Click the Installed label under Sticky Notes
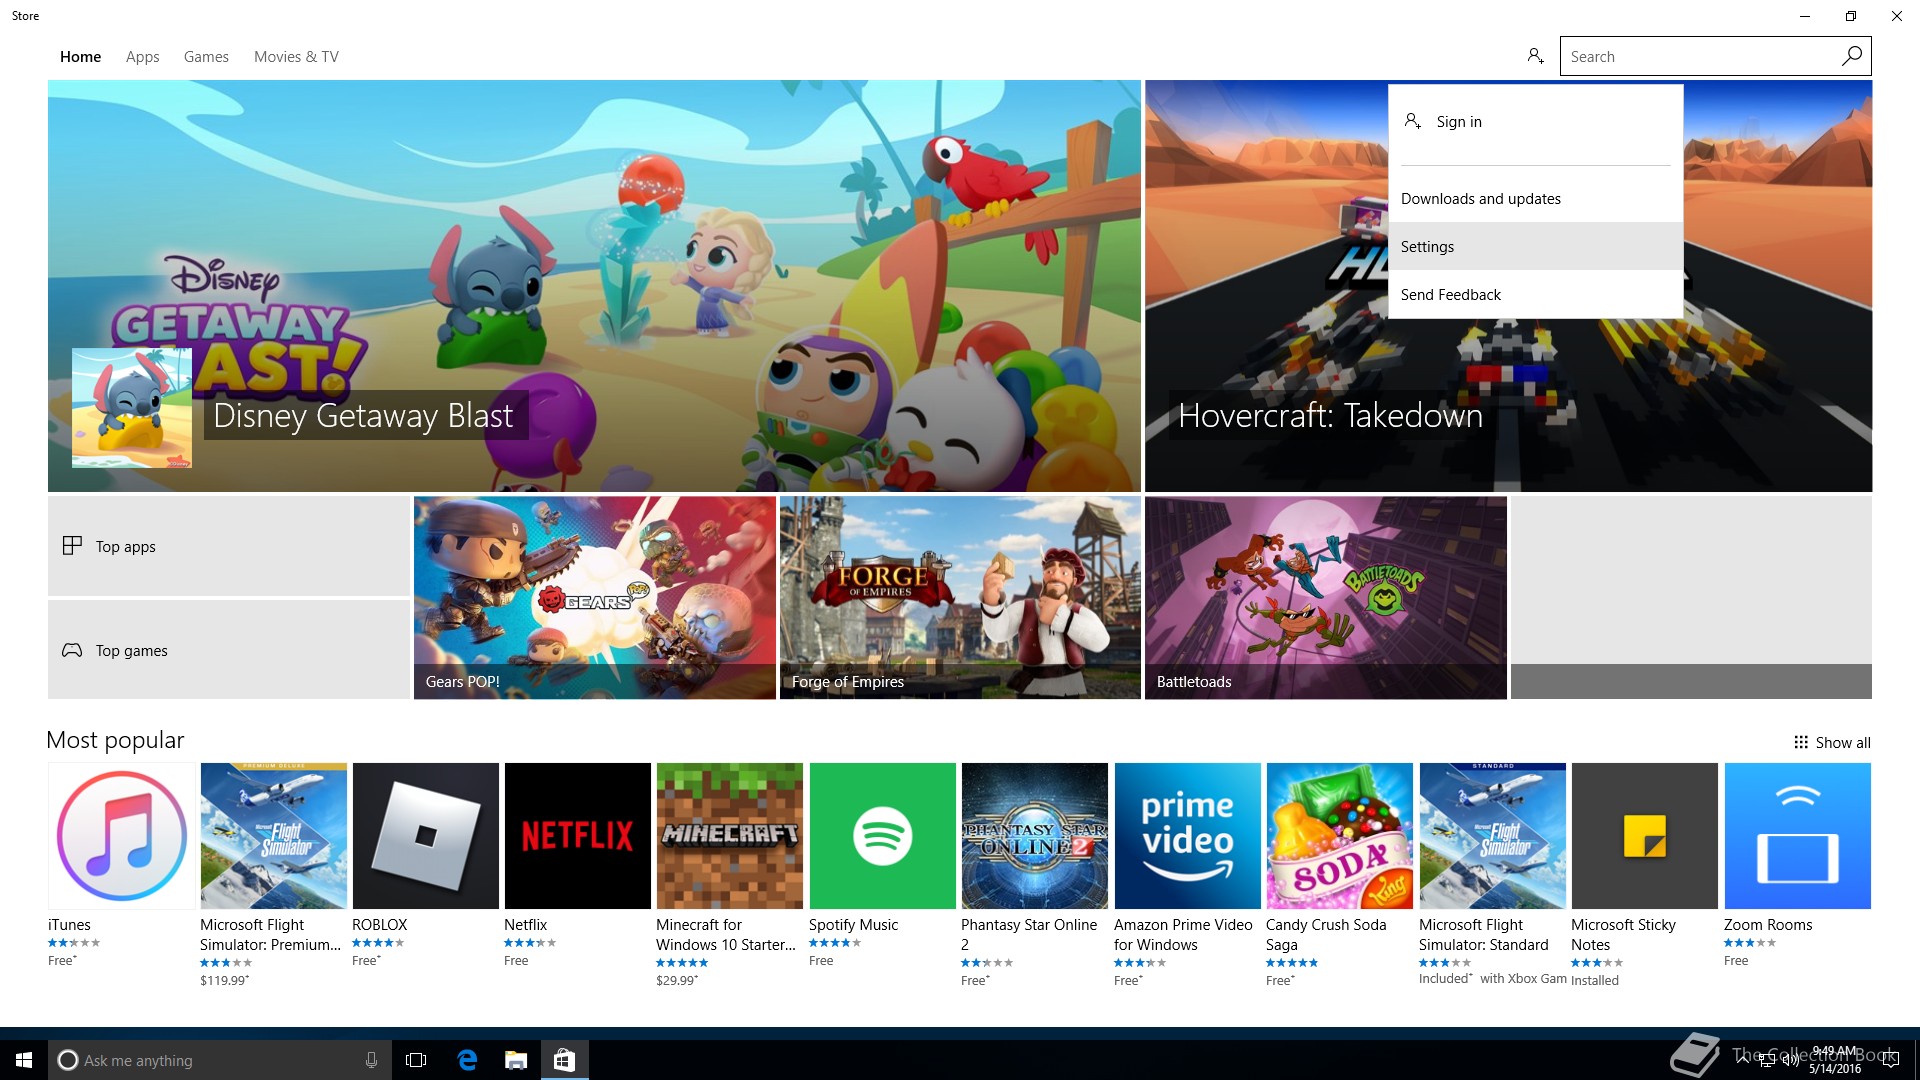This screenshot has height=1080, width=1920. [x=1595, y=980]
